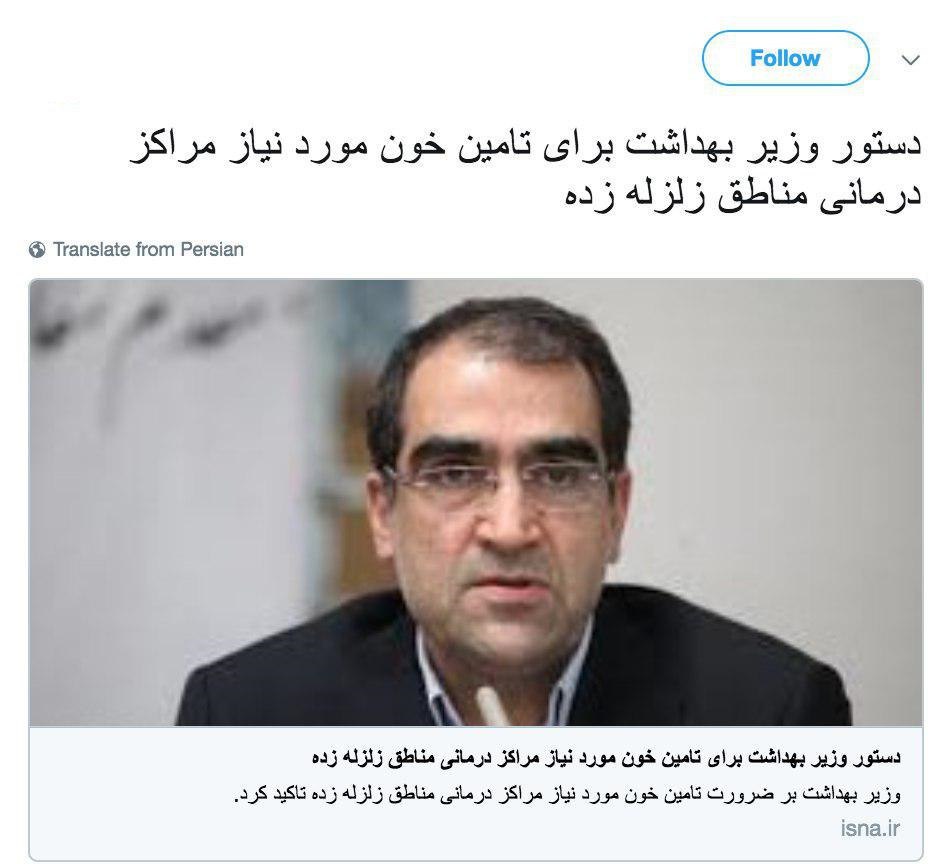Click the second line of tweet text
The height and width of the screenshot is (864, 946).
[x=743, y=195]
